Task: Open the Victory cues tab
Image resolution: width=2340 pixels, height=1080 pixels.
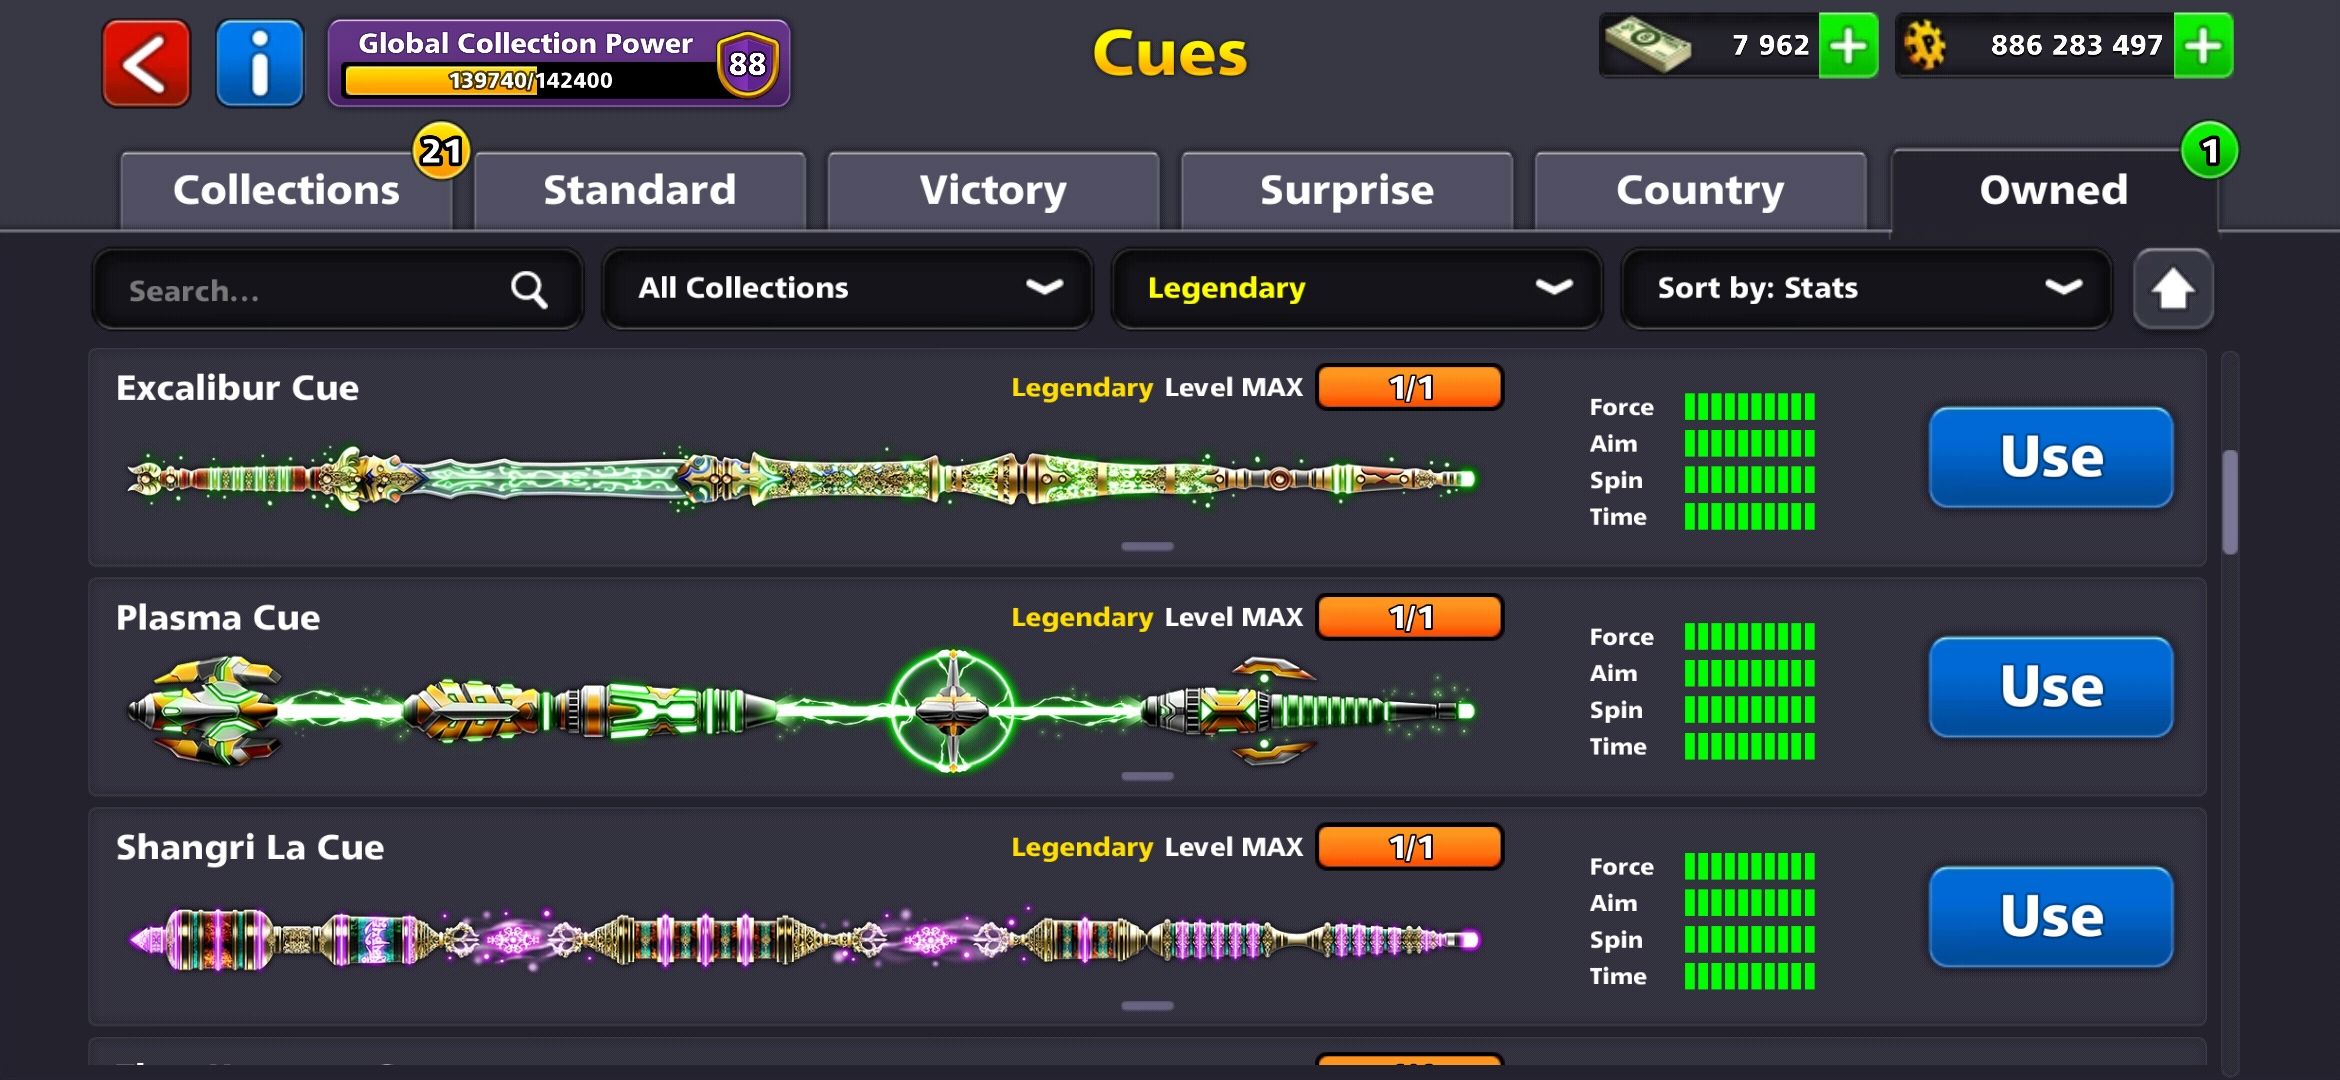Action: pyautogui.click(x=993, y=190)
